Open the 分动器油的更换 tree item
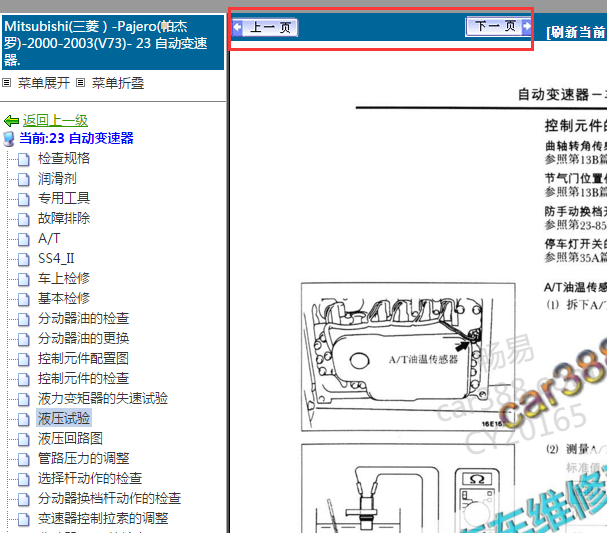The height and width of the screenshot is (533, 607). tap(83, 339)
